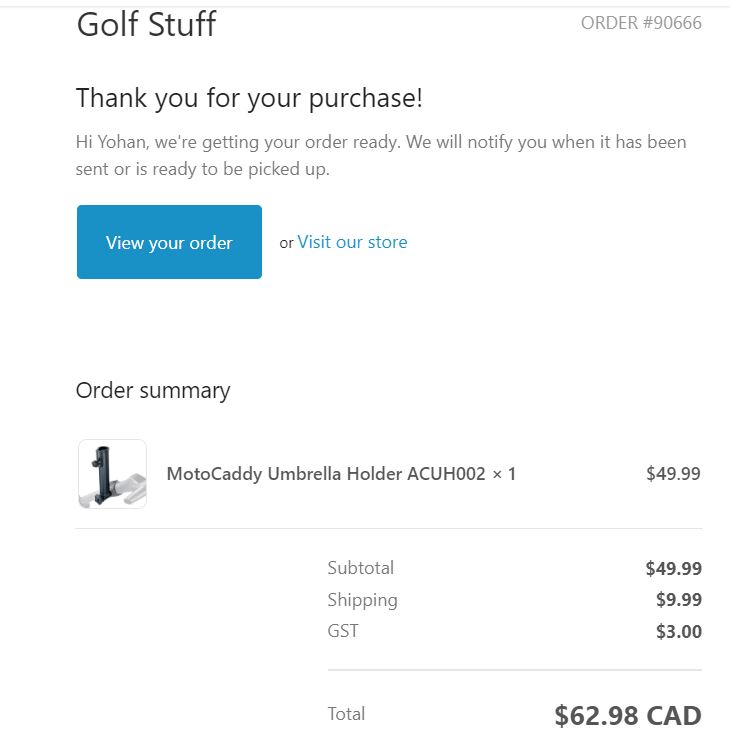Select the $62.98 CAD total amount

(628, 716)
